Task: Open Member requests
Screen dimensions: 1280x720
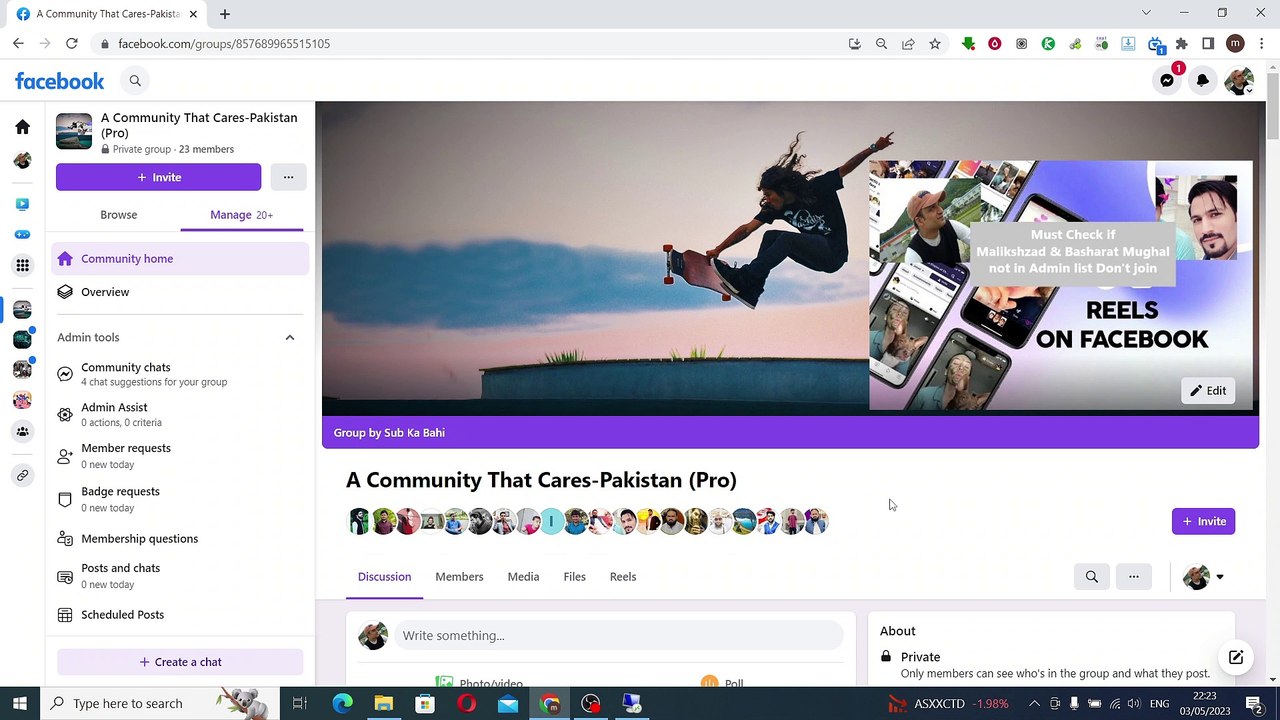Action: (x=180, y=456)
